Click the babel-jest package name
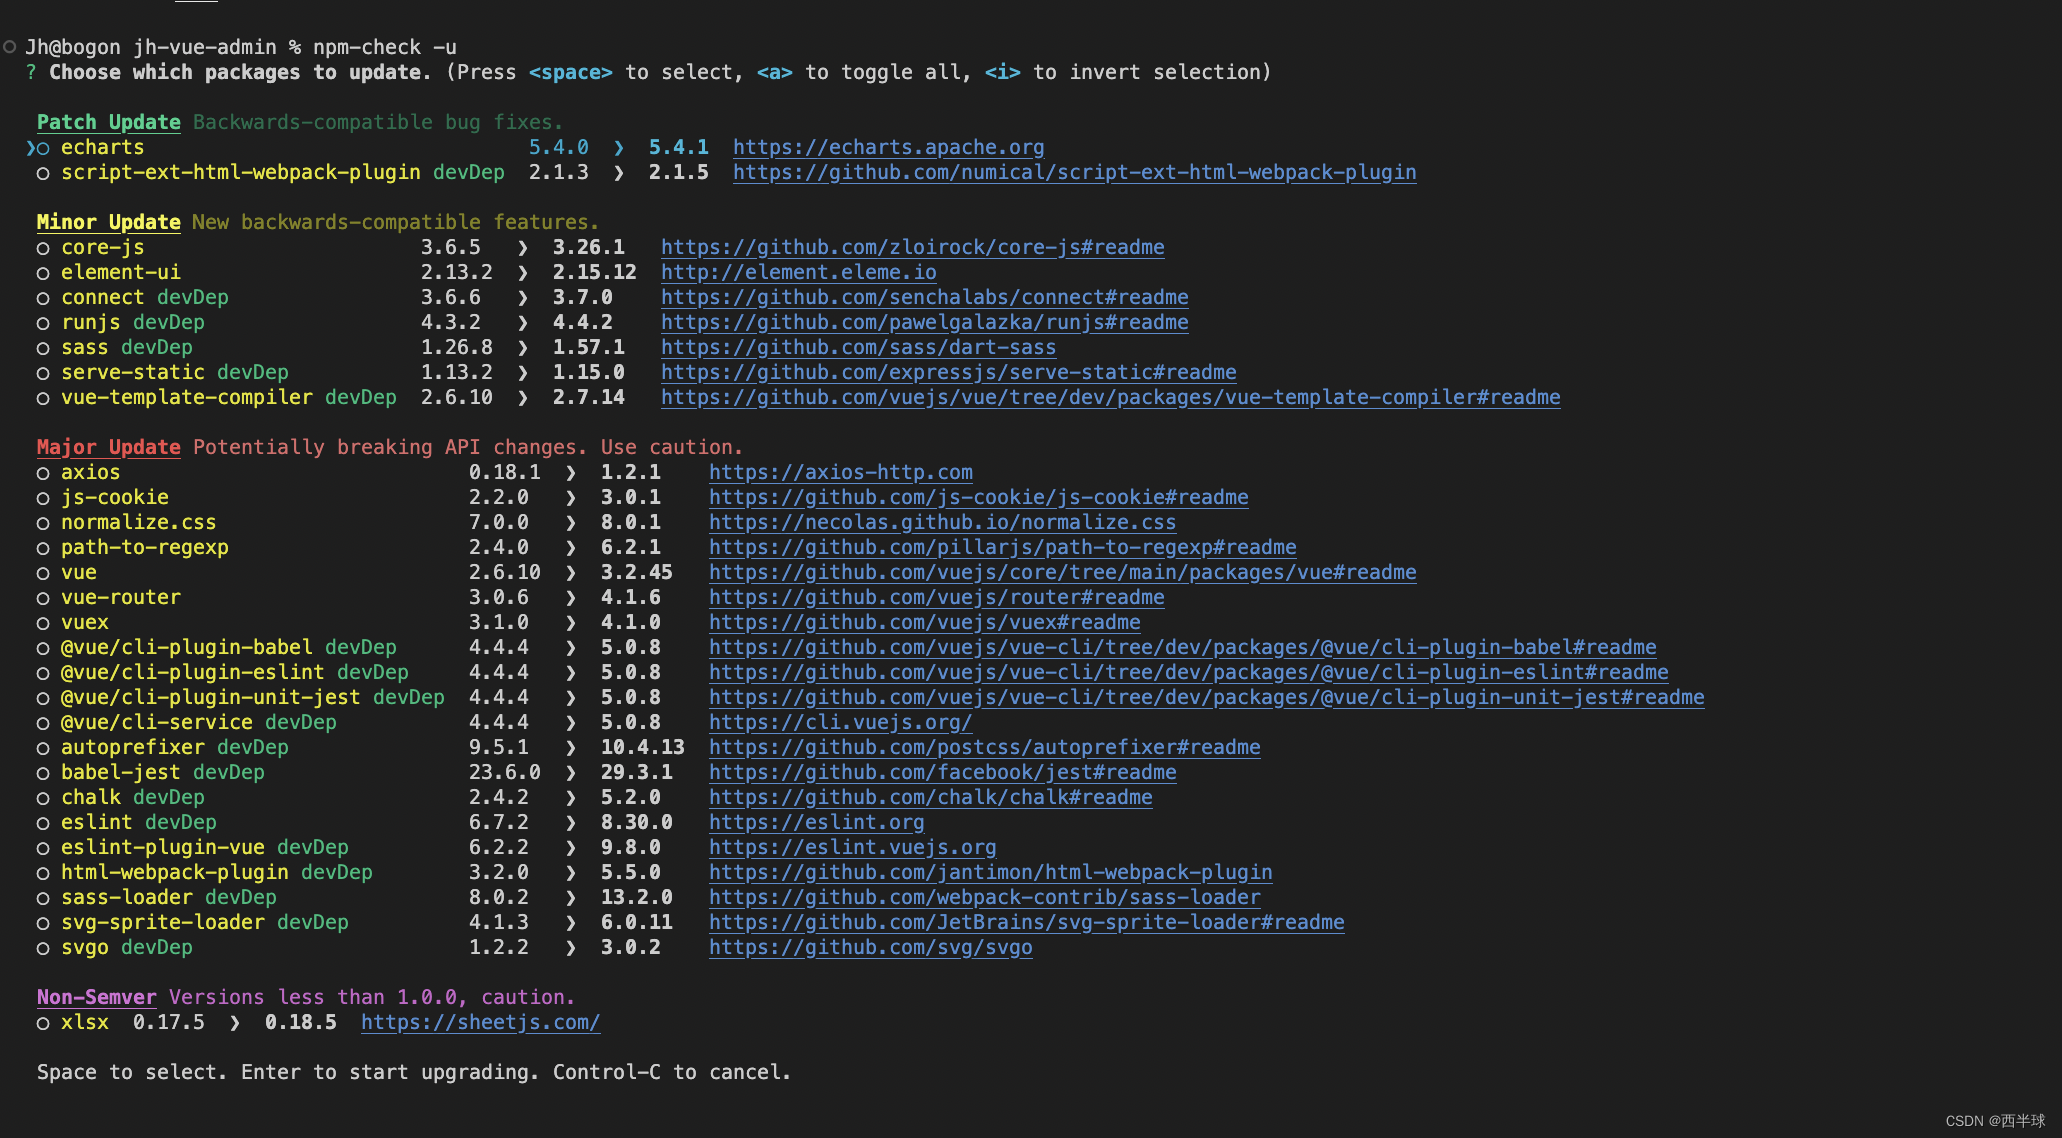The image size is (2062, 1138). (x=120, y=773)
